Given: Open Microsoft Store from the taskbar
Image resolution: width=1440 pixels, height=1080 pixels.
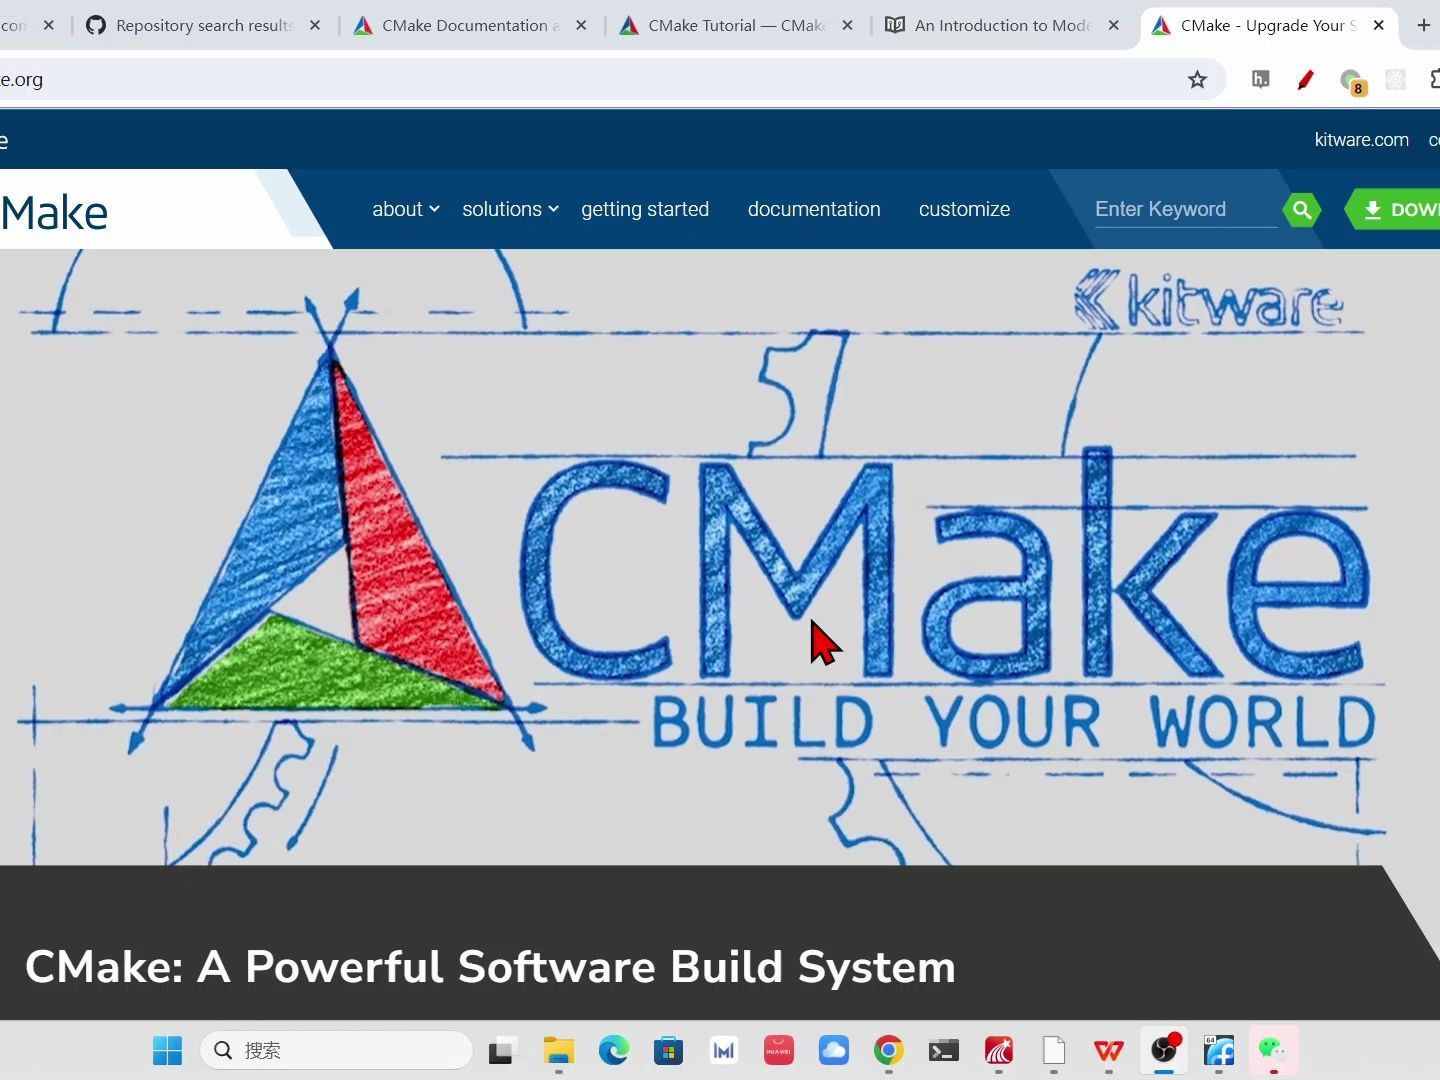Looking at the screenshot, I should point(668,1050).
